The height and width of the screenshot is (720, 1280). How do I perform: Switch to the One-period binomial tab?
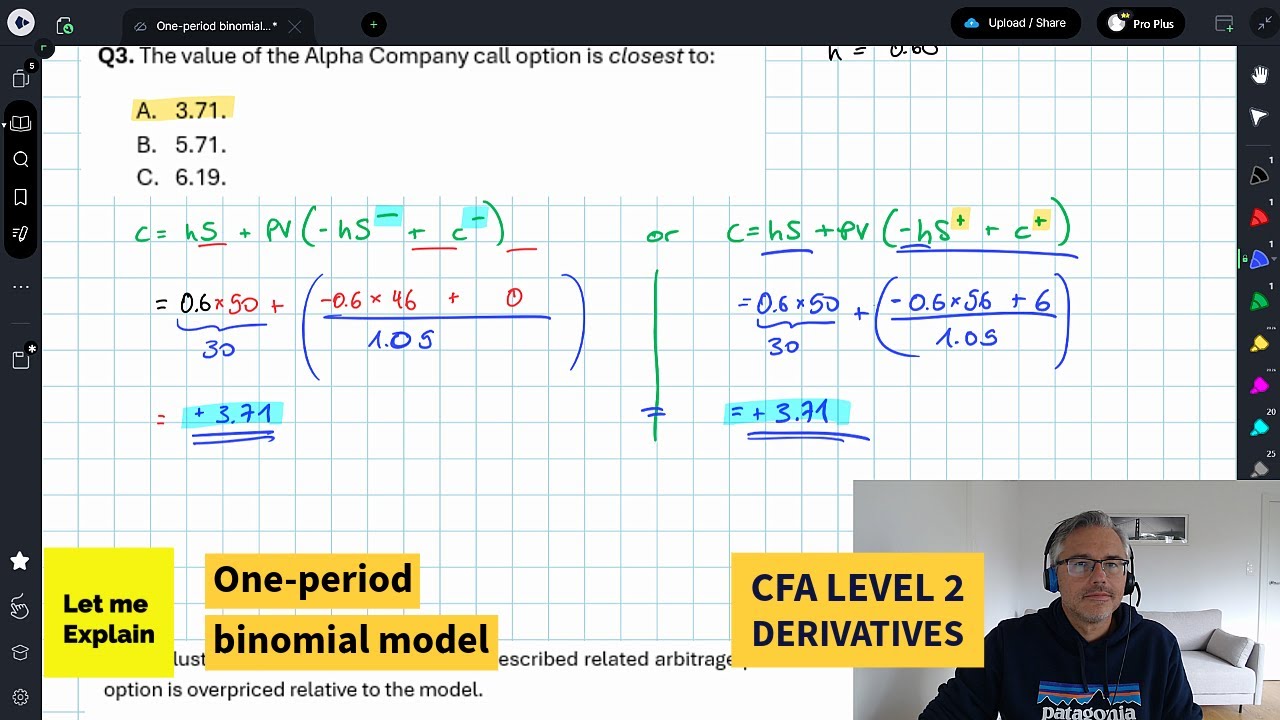pyautogui.click(x=216, y=26)
